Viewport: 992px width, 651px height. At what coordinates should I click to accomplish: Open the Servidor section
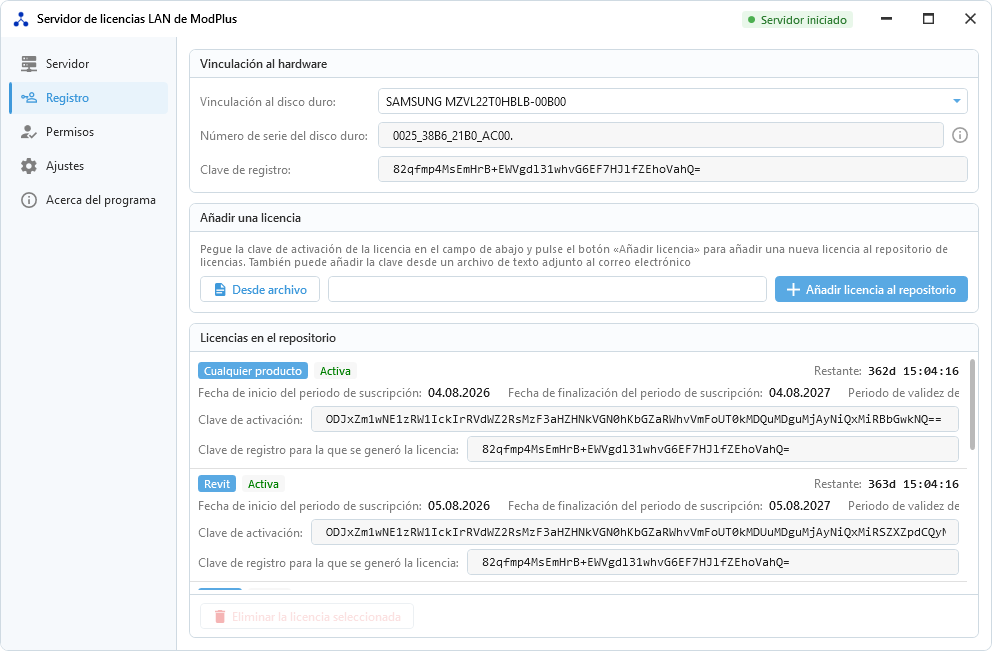(89, 64)
